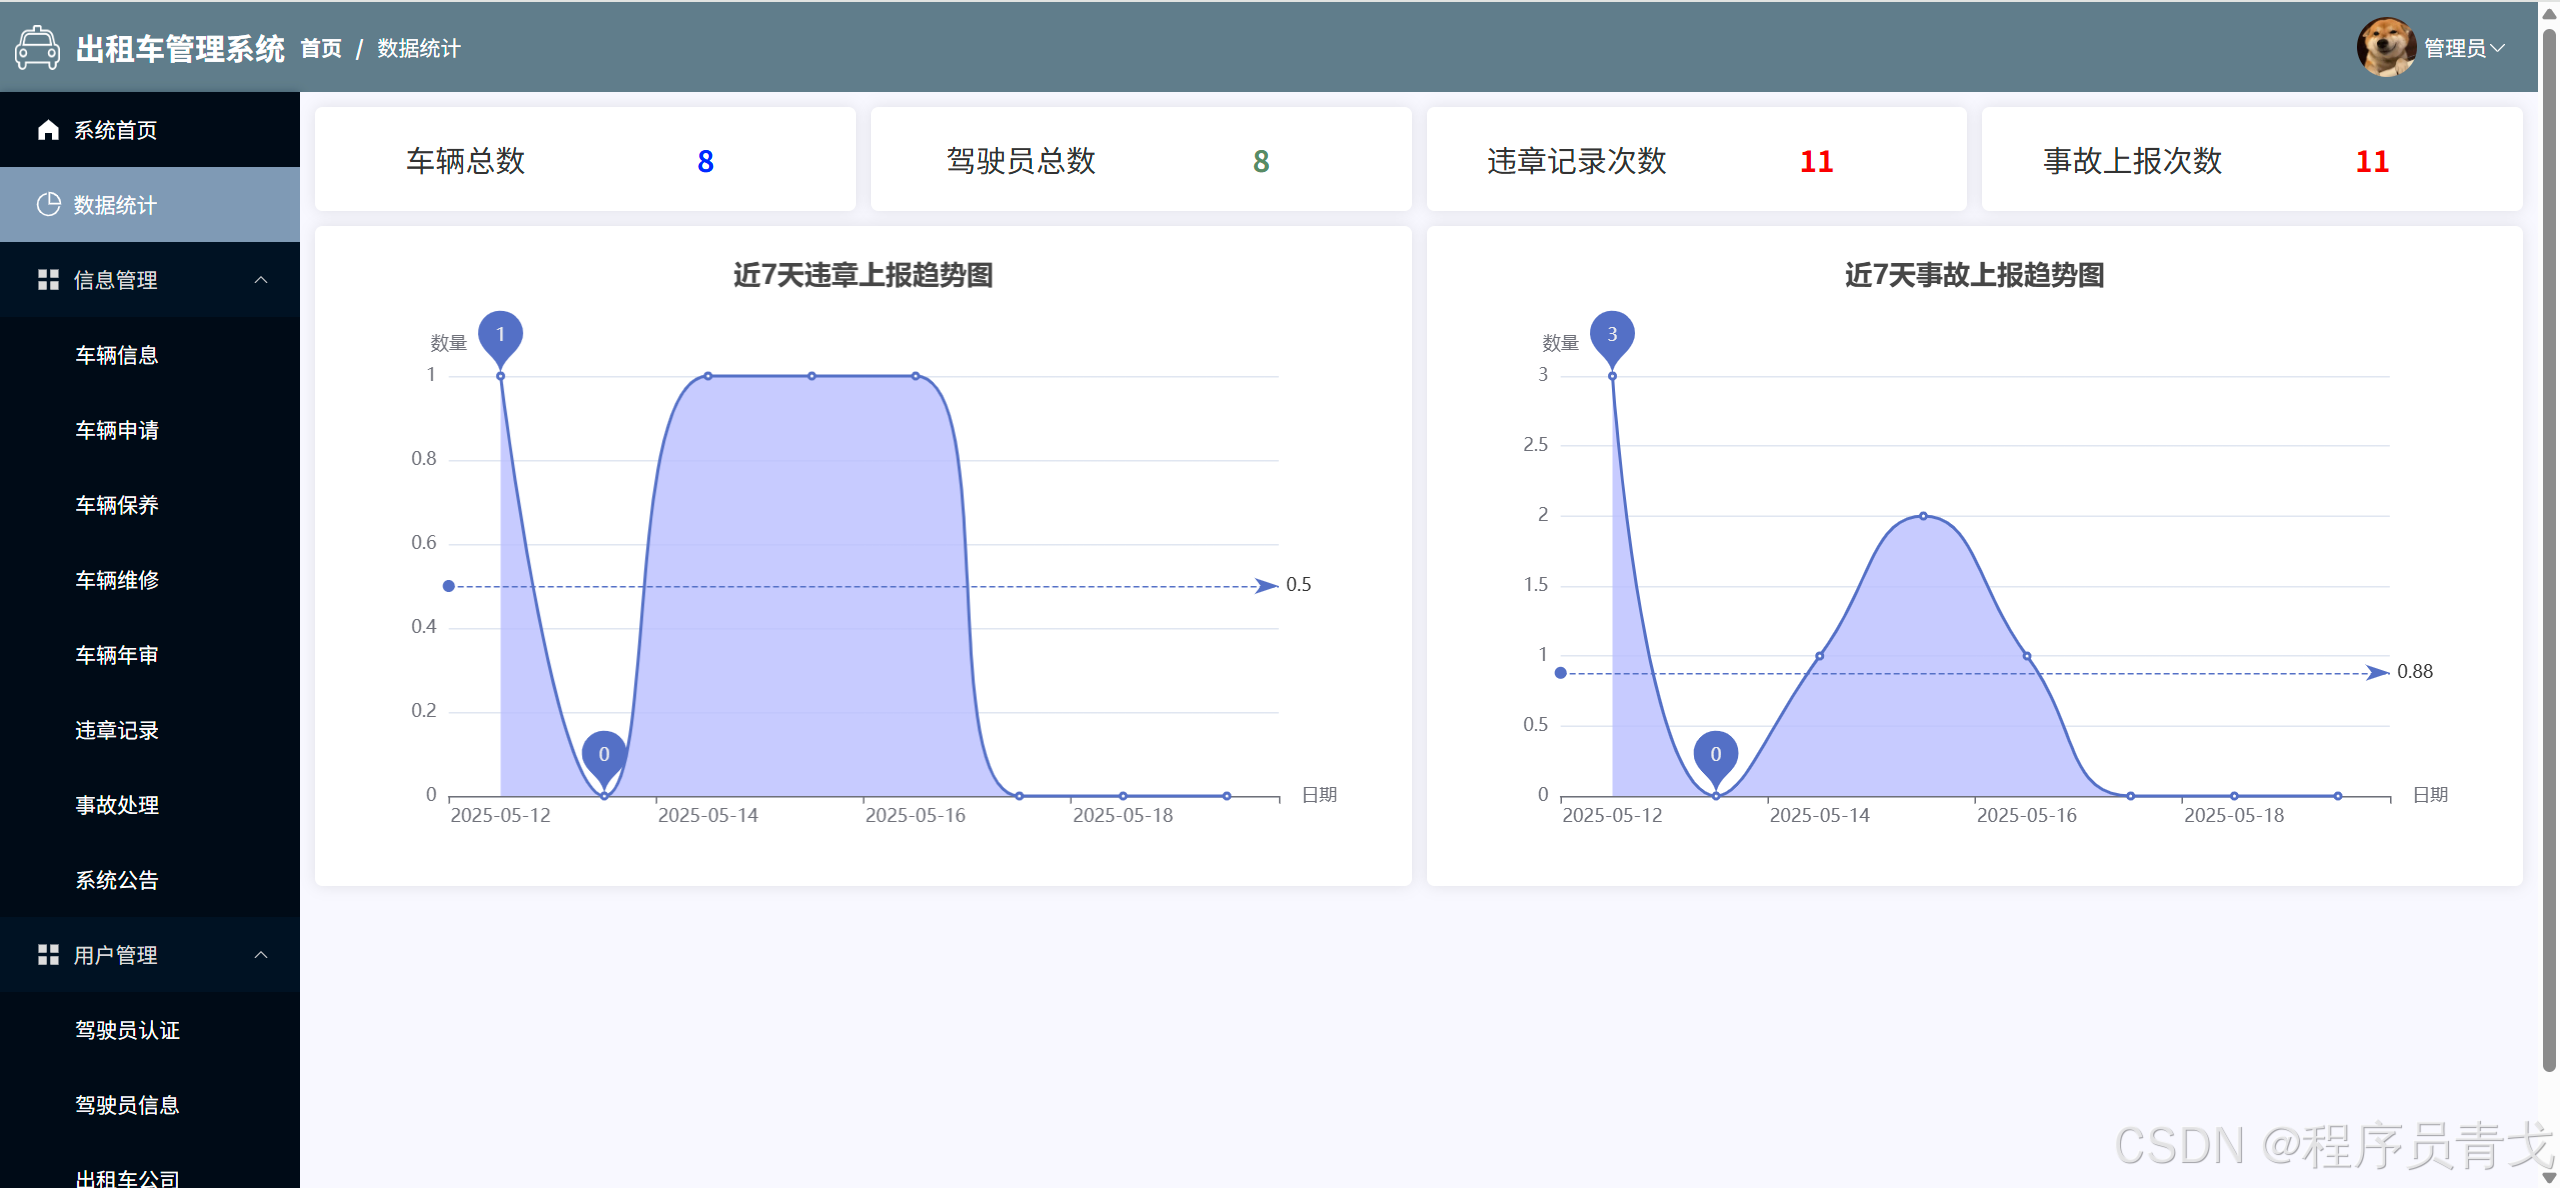Click the taxi logo icon in header
Image resolution: width=2560 pixels, height=1188 pixels.
38,48
